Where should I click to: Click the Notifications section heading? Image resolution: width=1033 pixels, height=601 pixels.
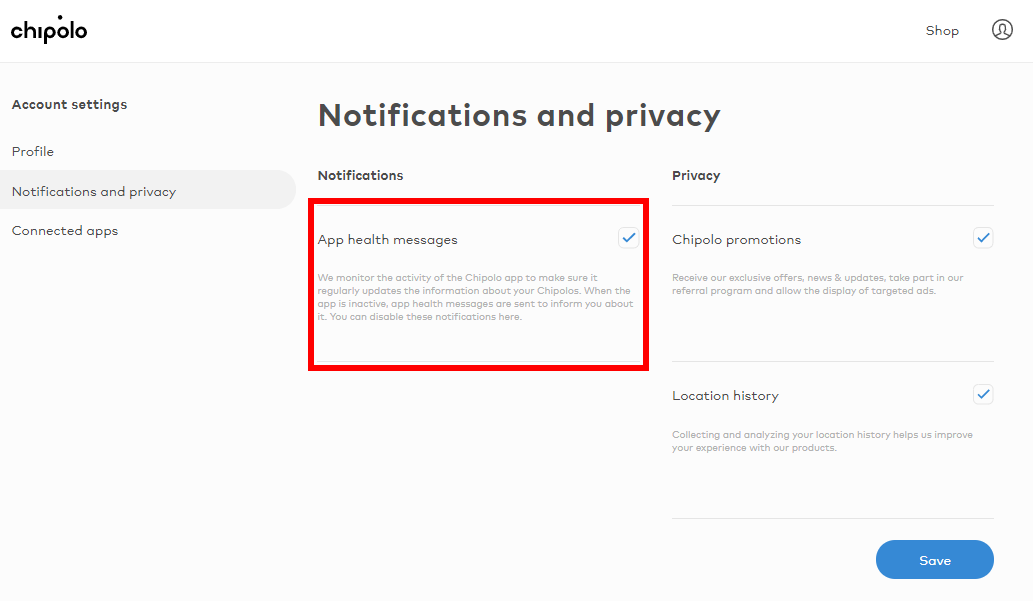[x=360, y=175]
